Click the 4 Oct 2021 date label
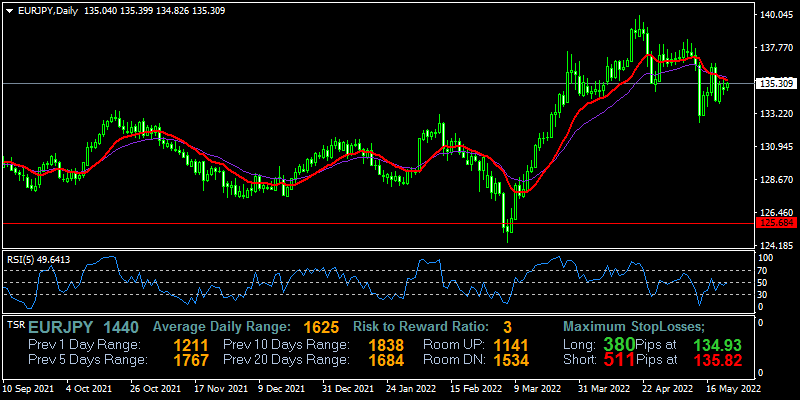The height and width of the screenshot is (400, 800). coord(88,387)
